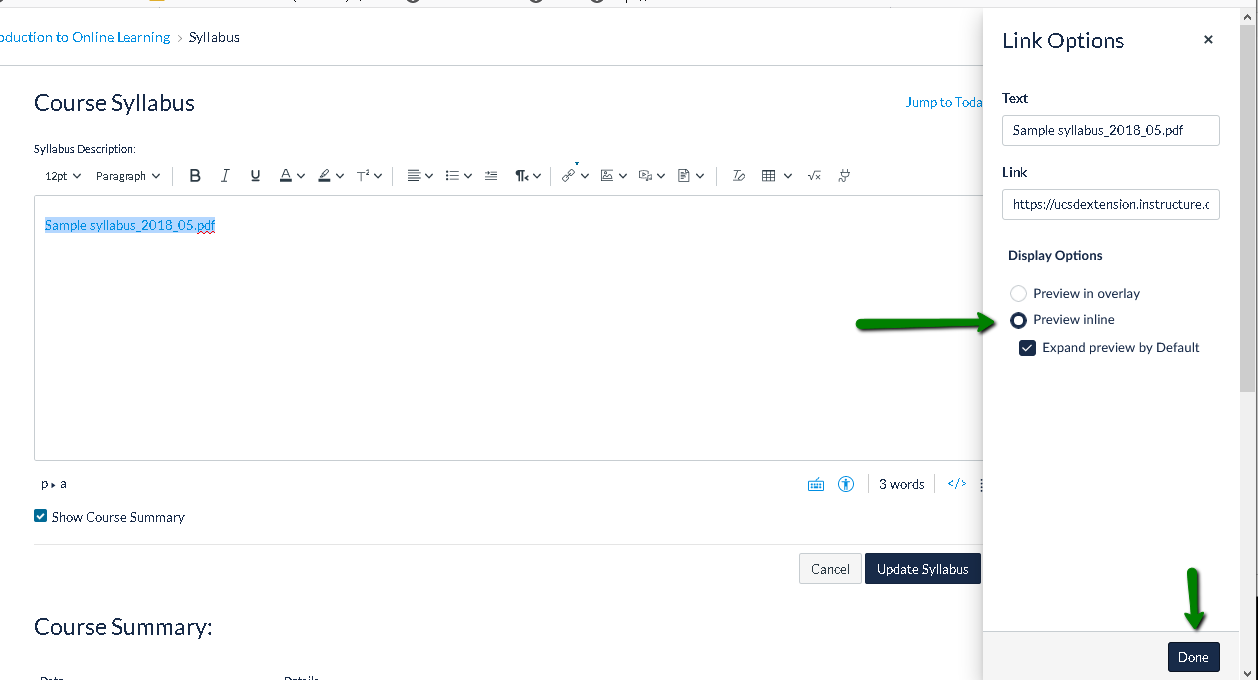Expand alignment options dropdown arrow

click(429, 176)
